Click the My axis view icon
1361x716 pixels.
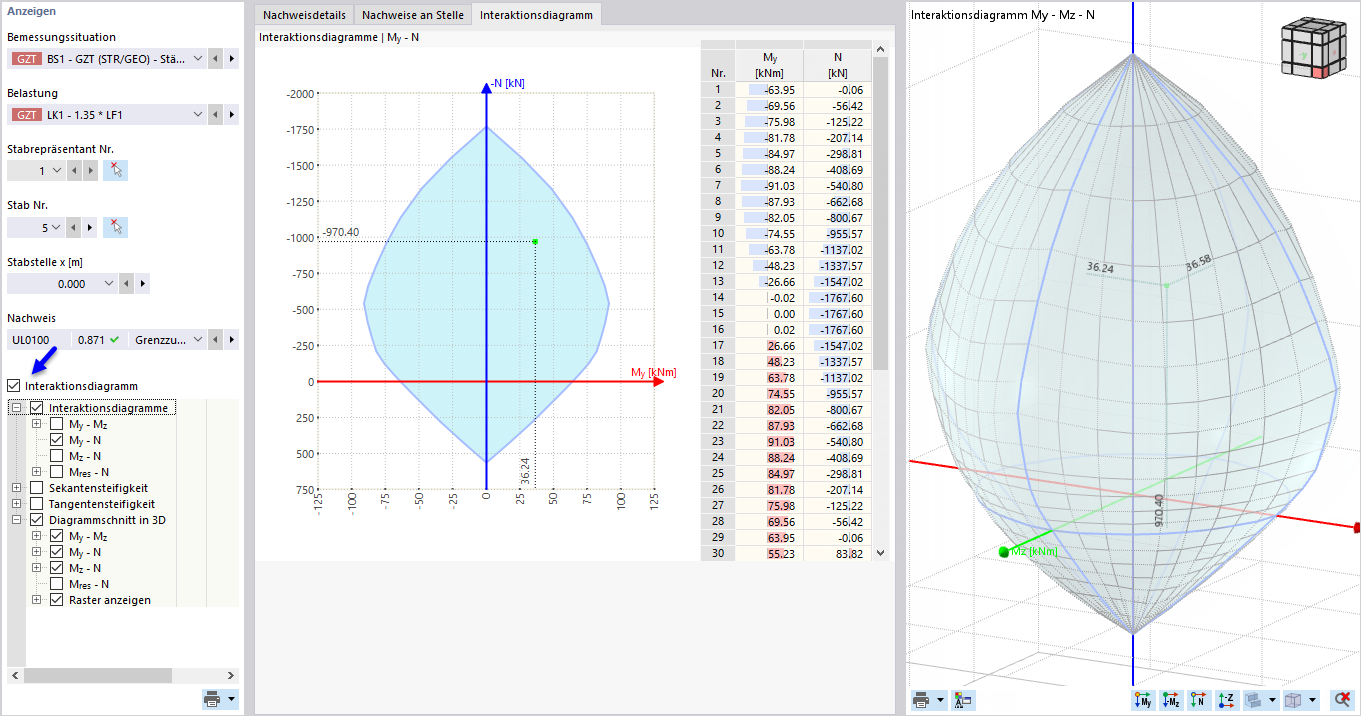click(1143, 701)
